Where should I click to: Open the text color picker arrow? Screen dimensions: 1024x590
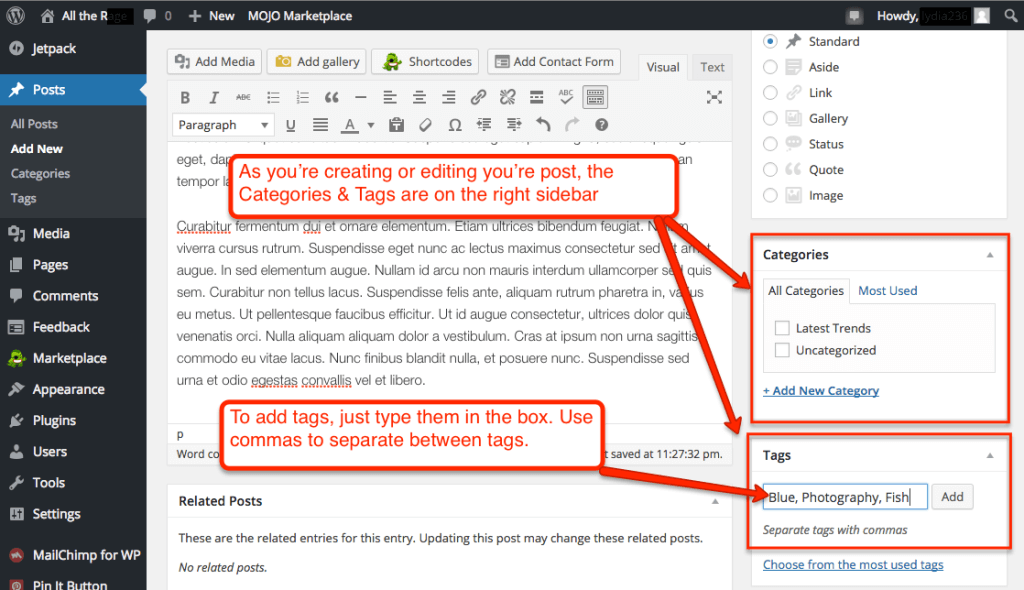(x=370, y=125)
